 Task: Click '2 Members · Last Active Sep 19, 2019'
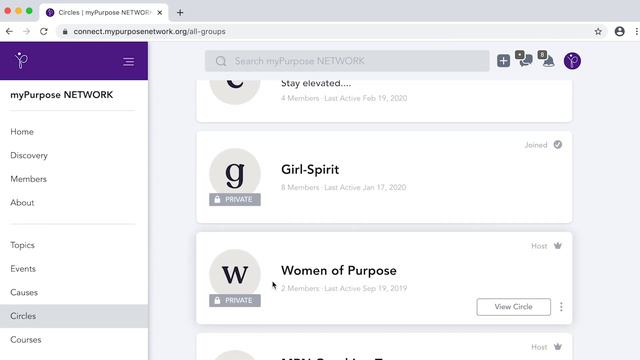point(344,288)
